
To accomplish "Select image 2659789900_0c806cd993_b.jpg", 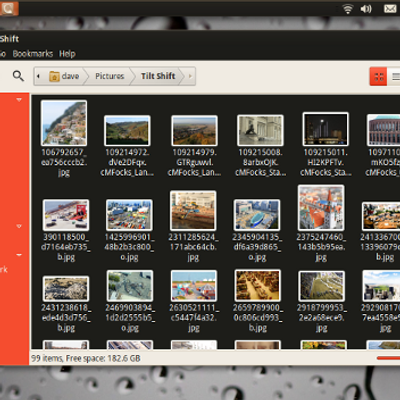I will click(257, 285).
